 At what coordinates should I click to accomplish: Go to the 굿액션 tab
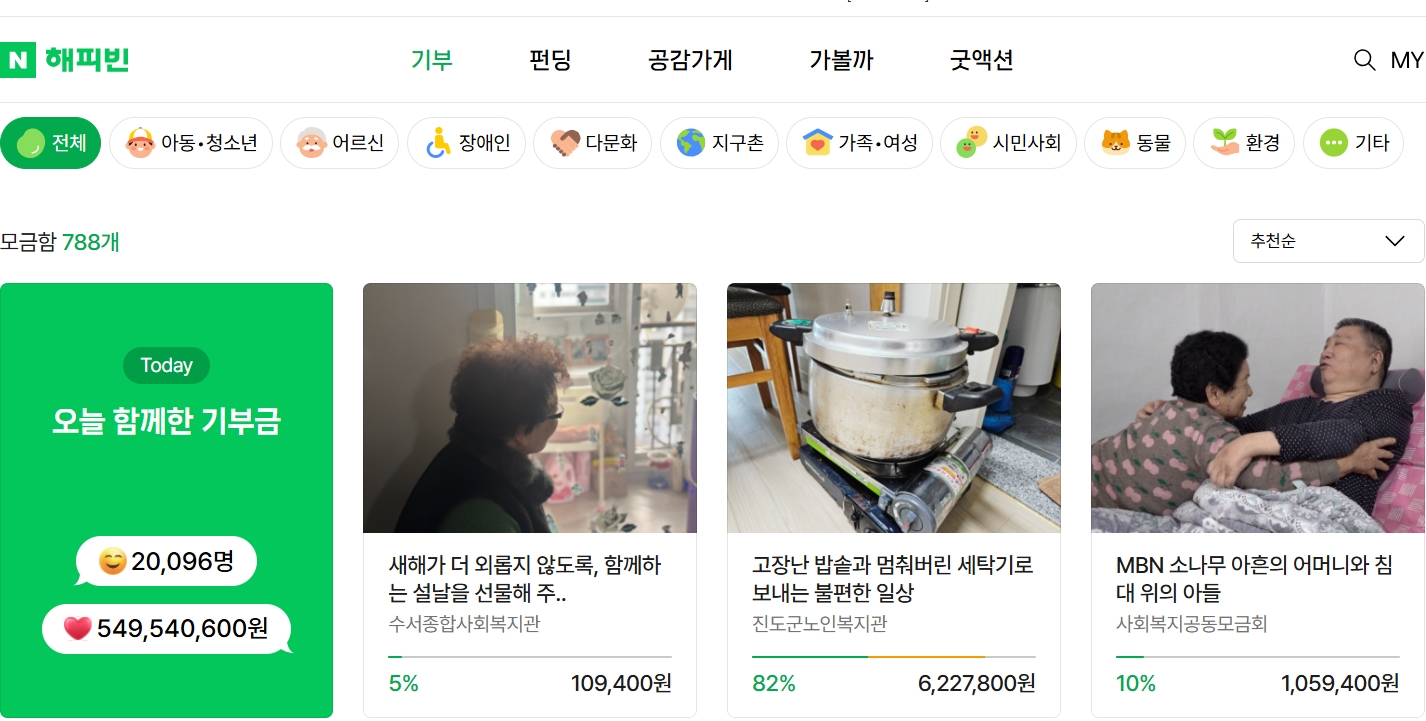click(982, 60)
